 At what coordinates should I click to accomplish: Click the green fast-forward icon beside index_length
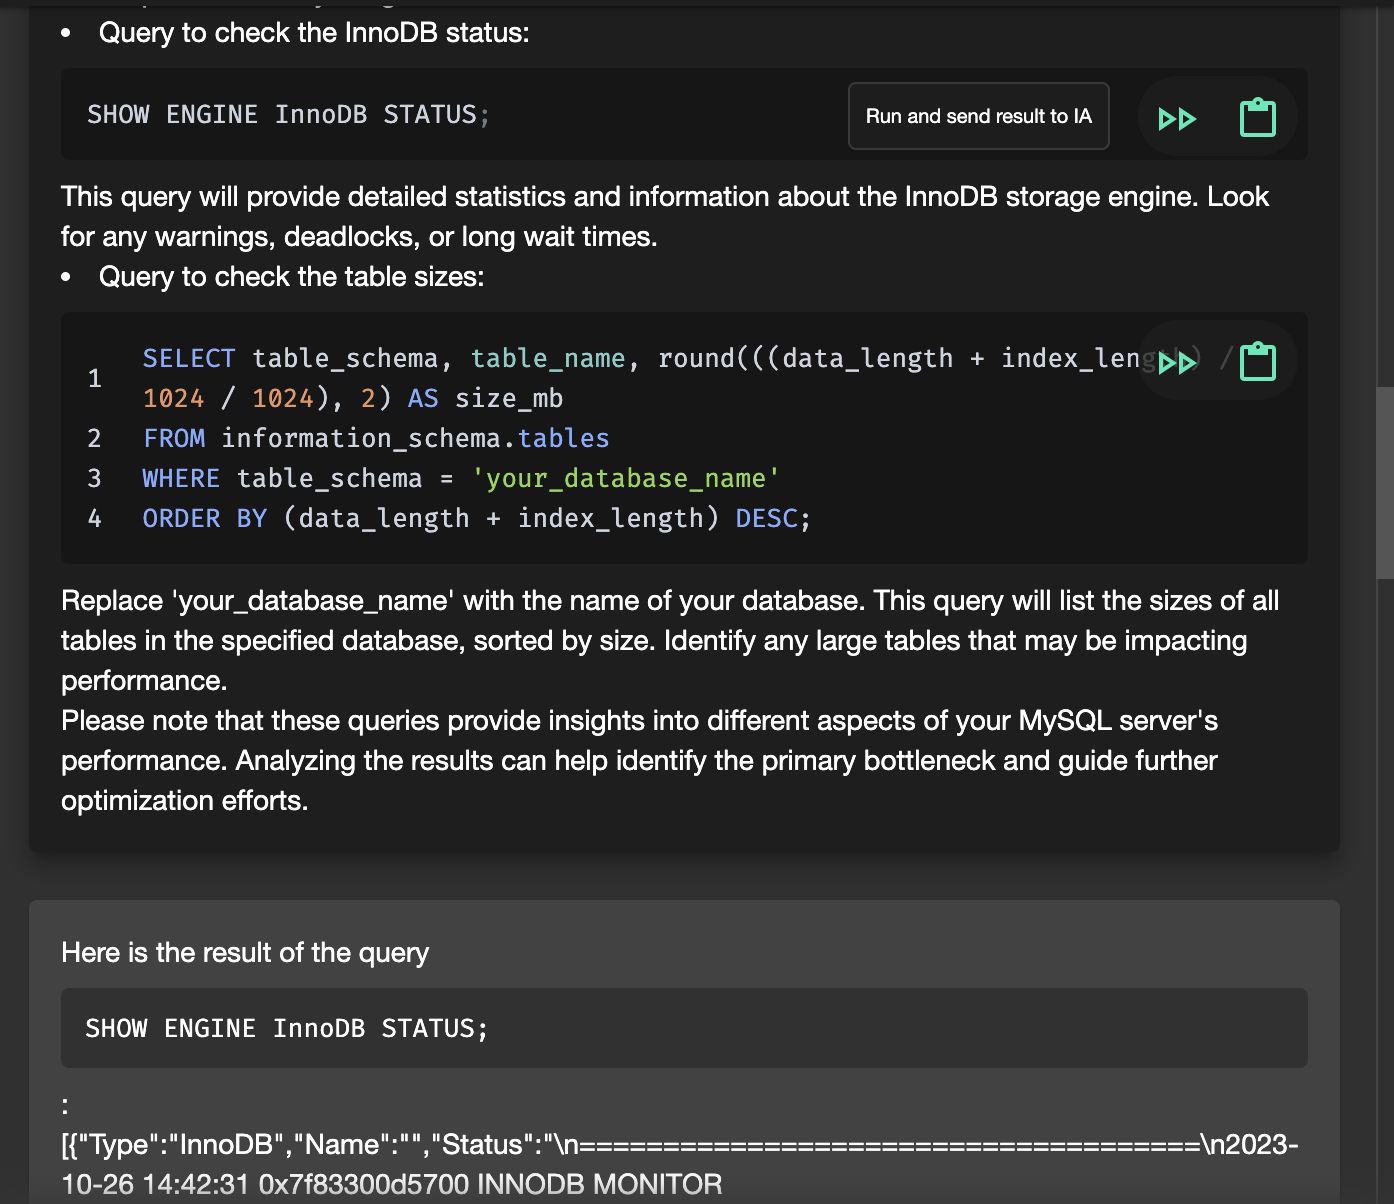tap(1178, 361)
